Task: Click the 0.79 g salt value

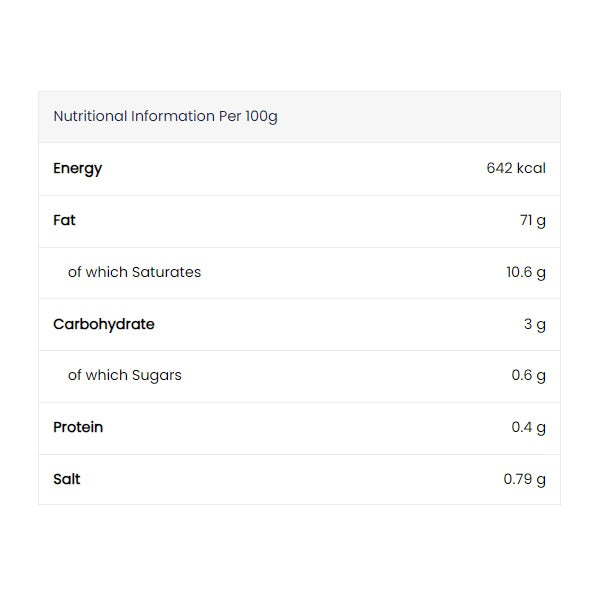Action: pos(524,479)
